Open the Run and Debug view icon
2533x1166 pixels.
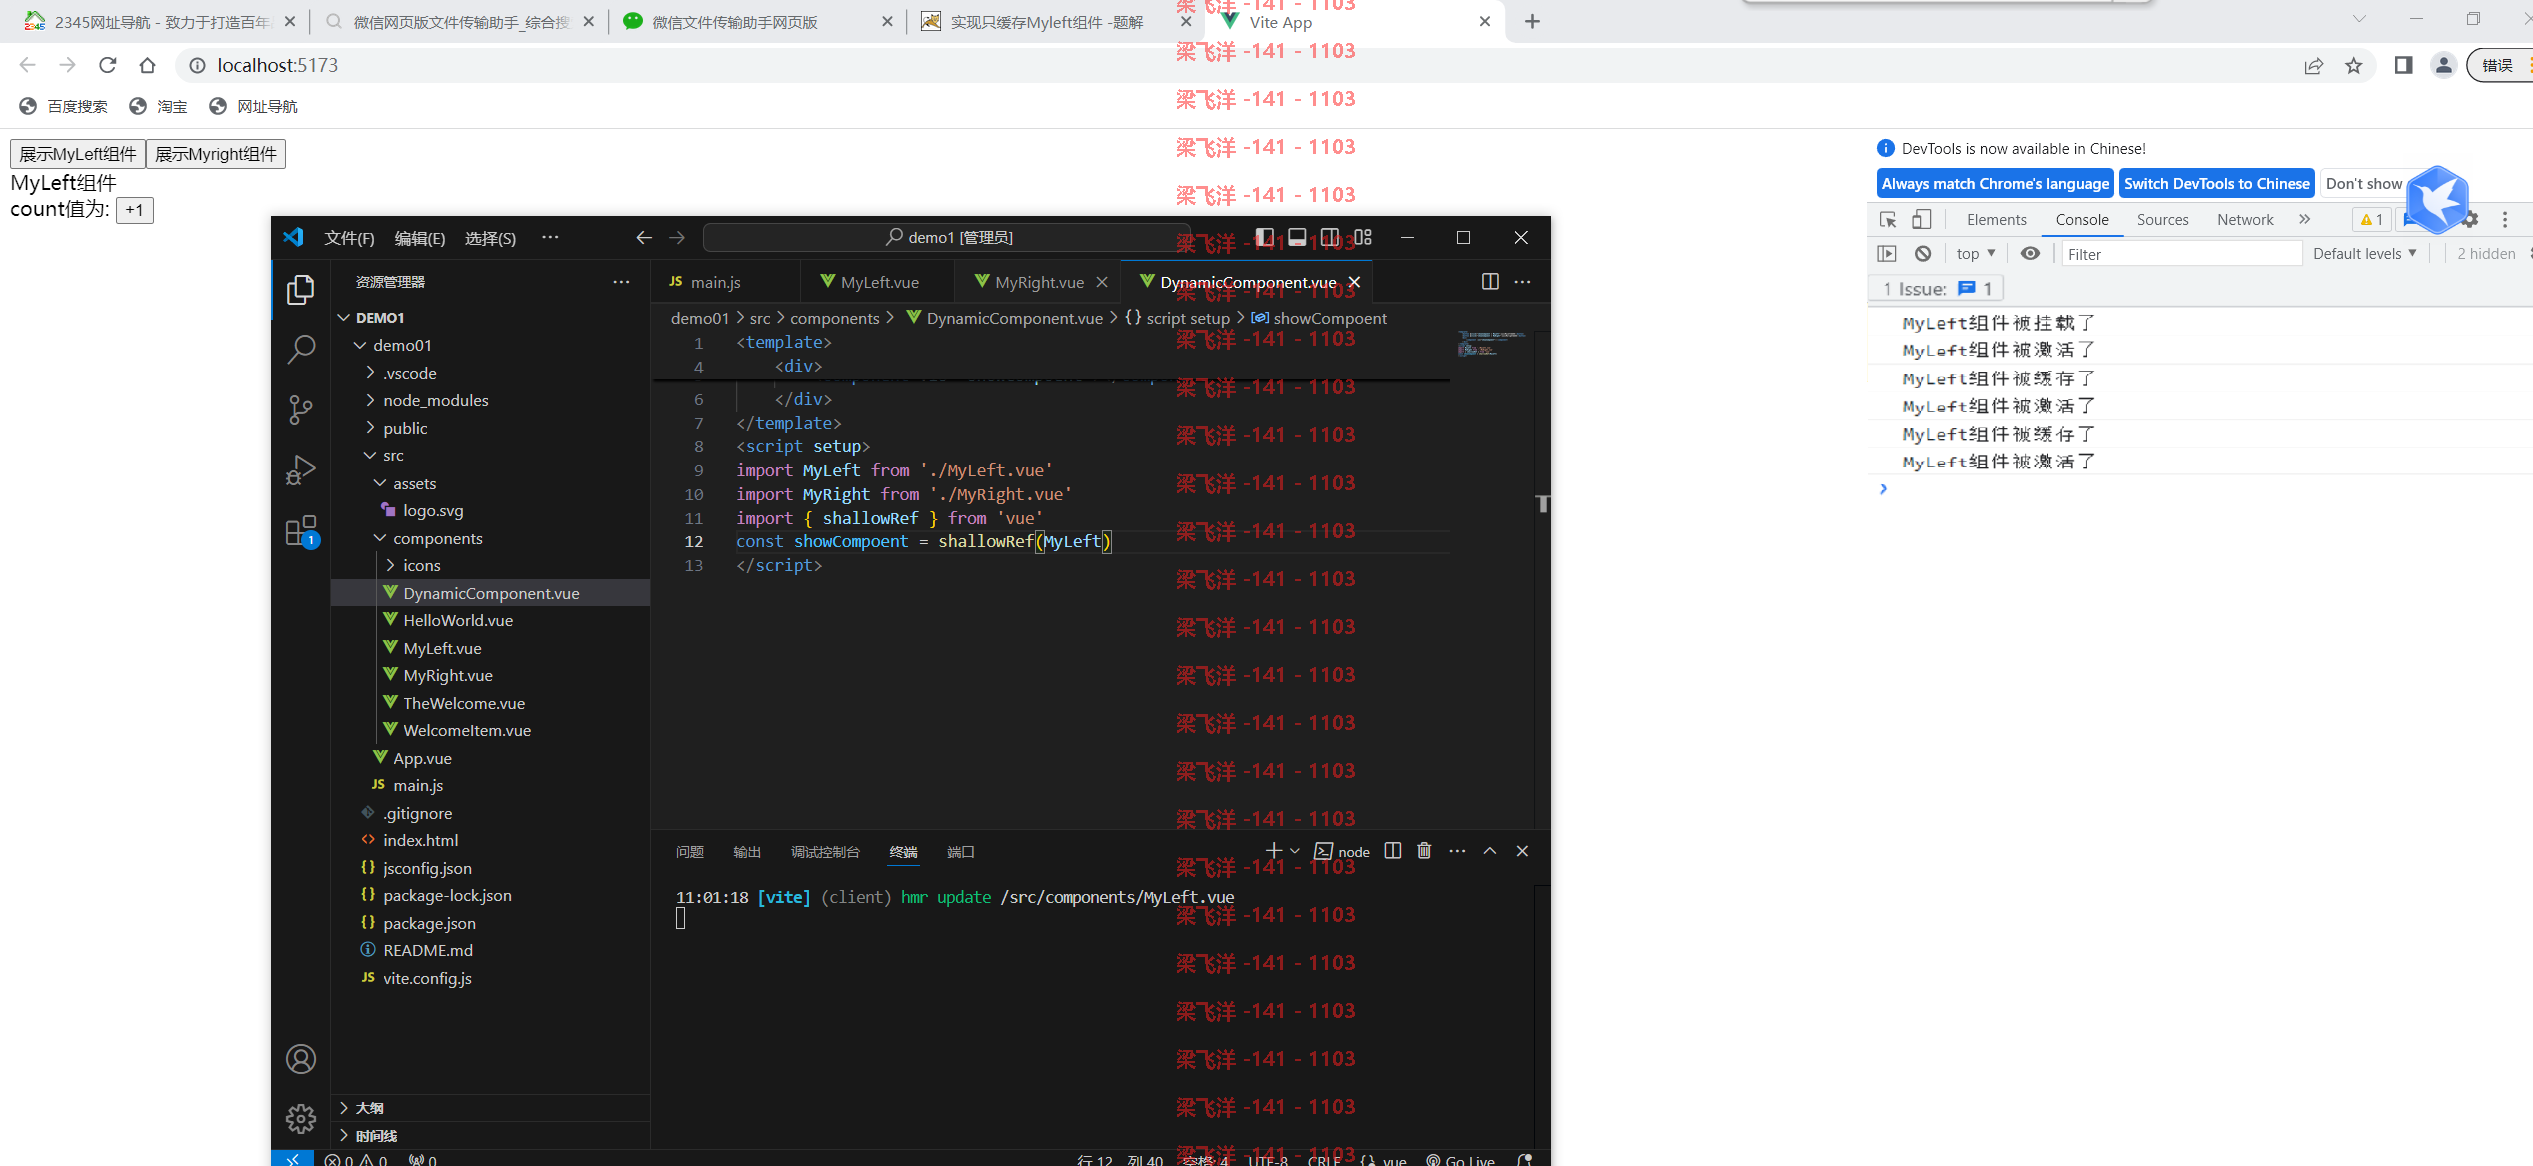(x=301, y=470)
